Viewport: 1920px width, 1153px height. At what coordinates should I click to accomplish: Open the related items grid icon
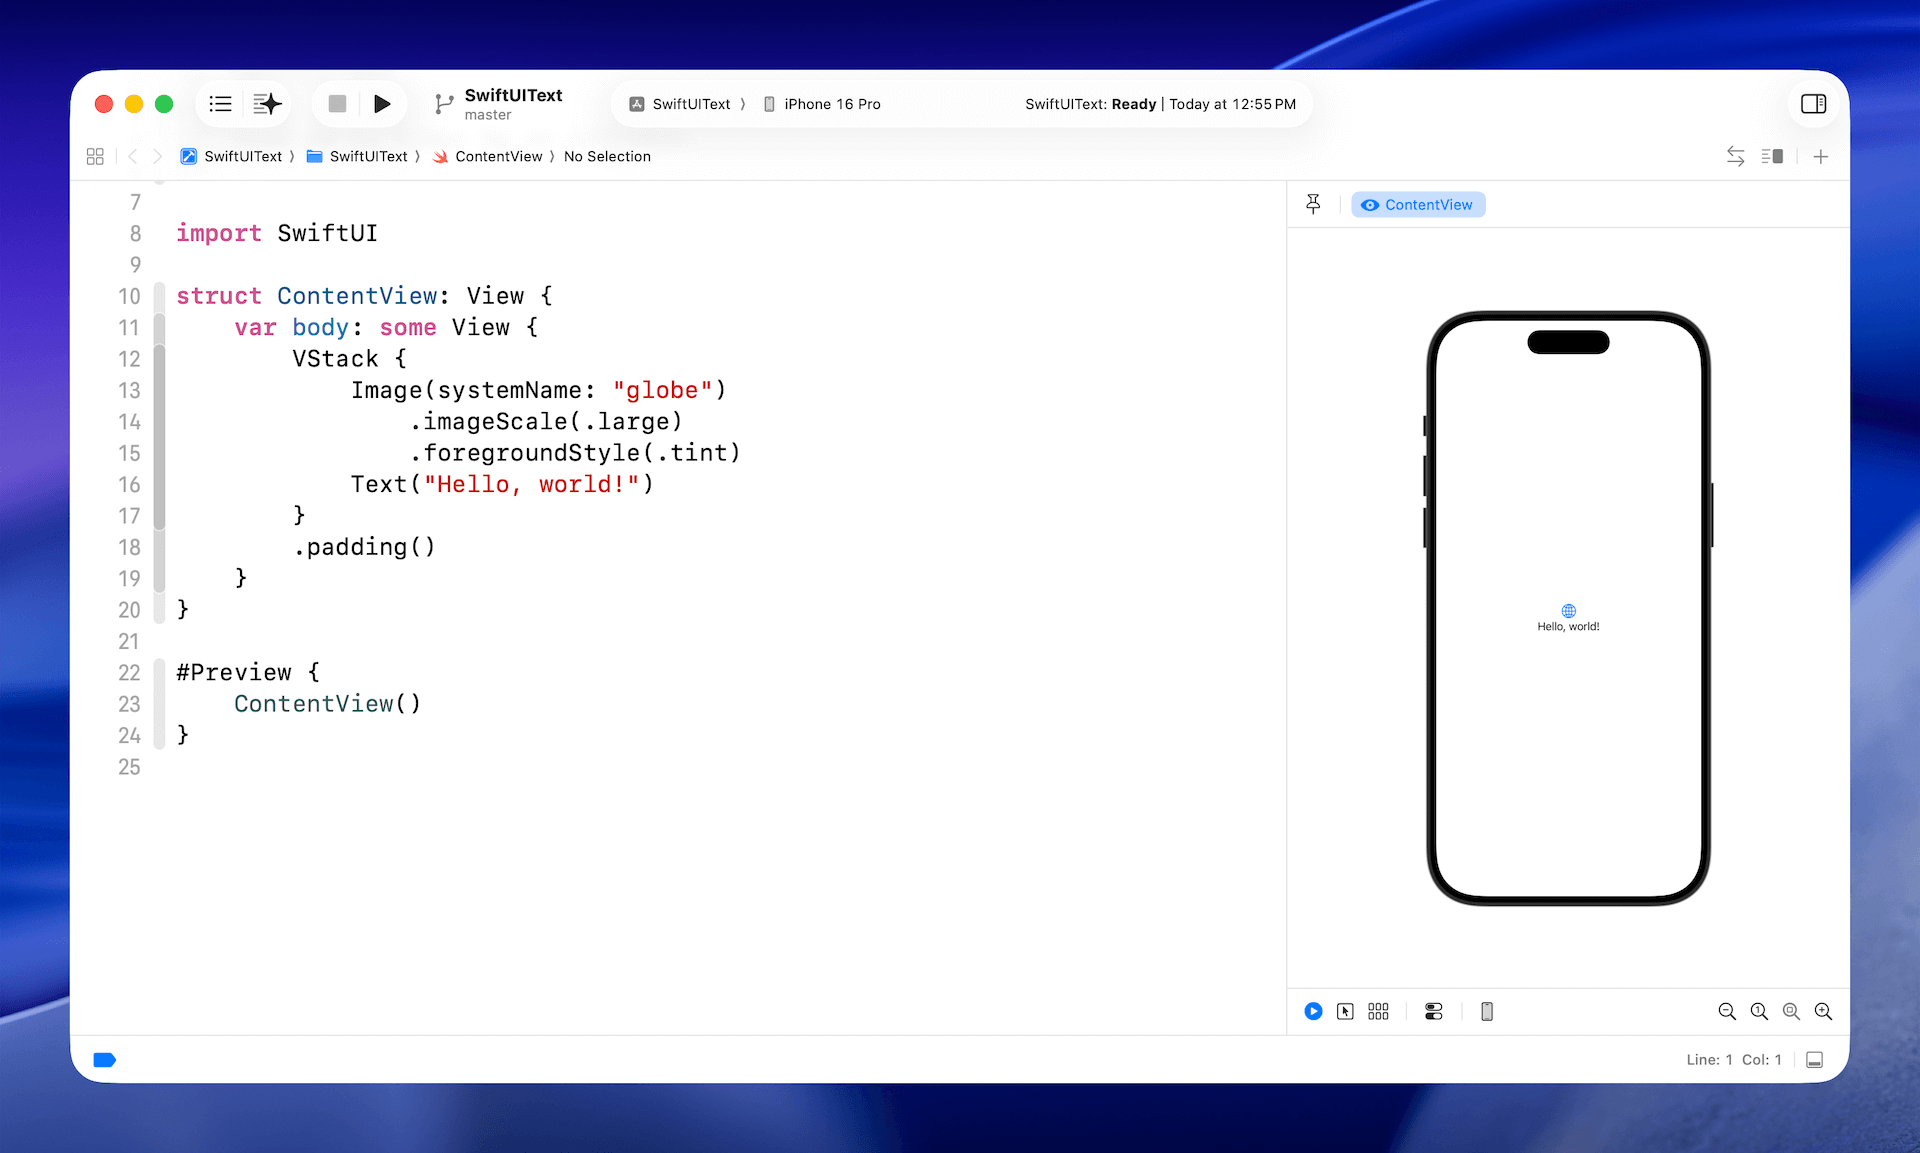tap(95, 157)
